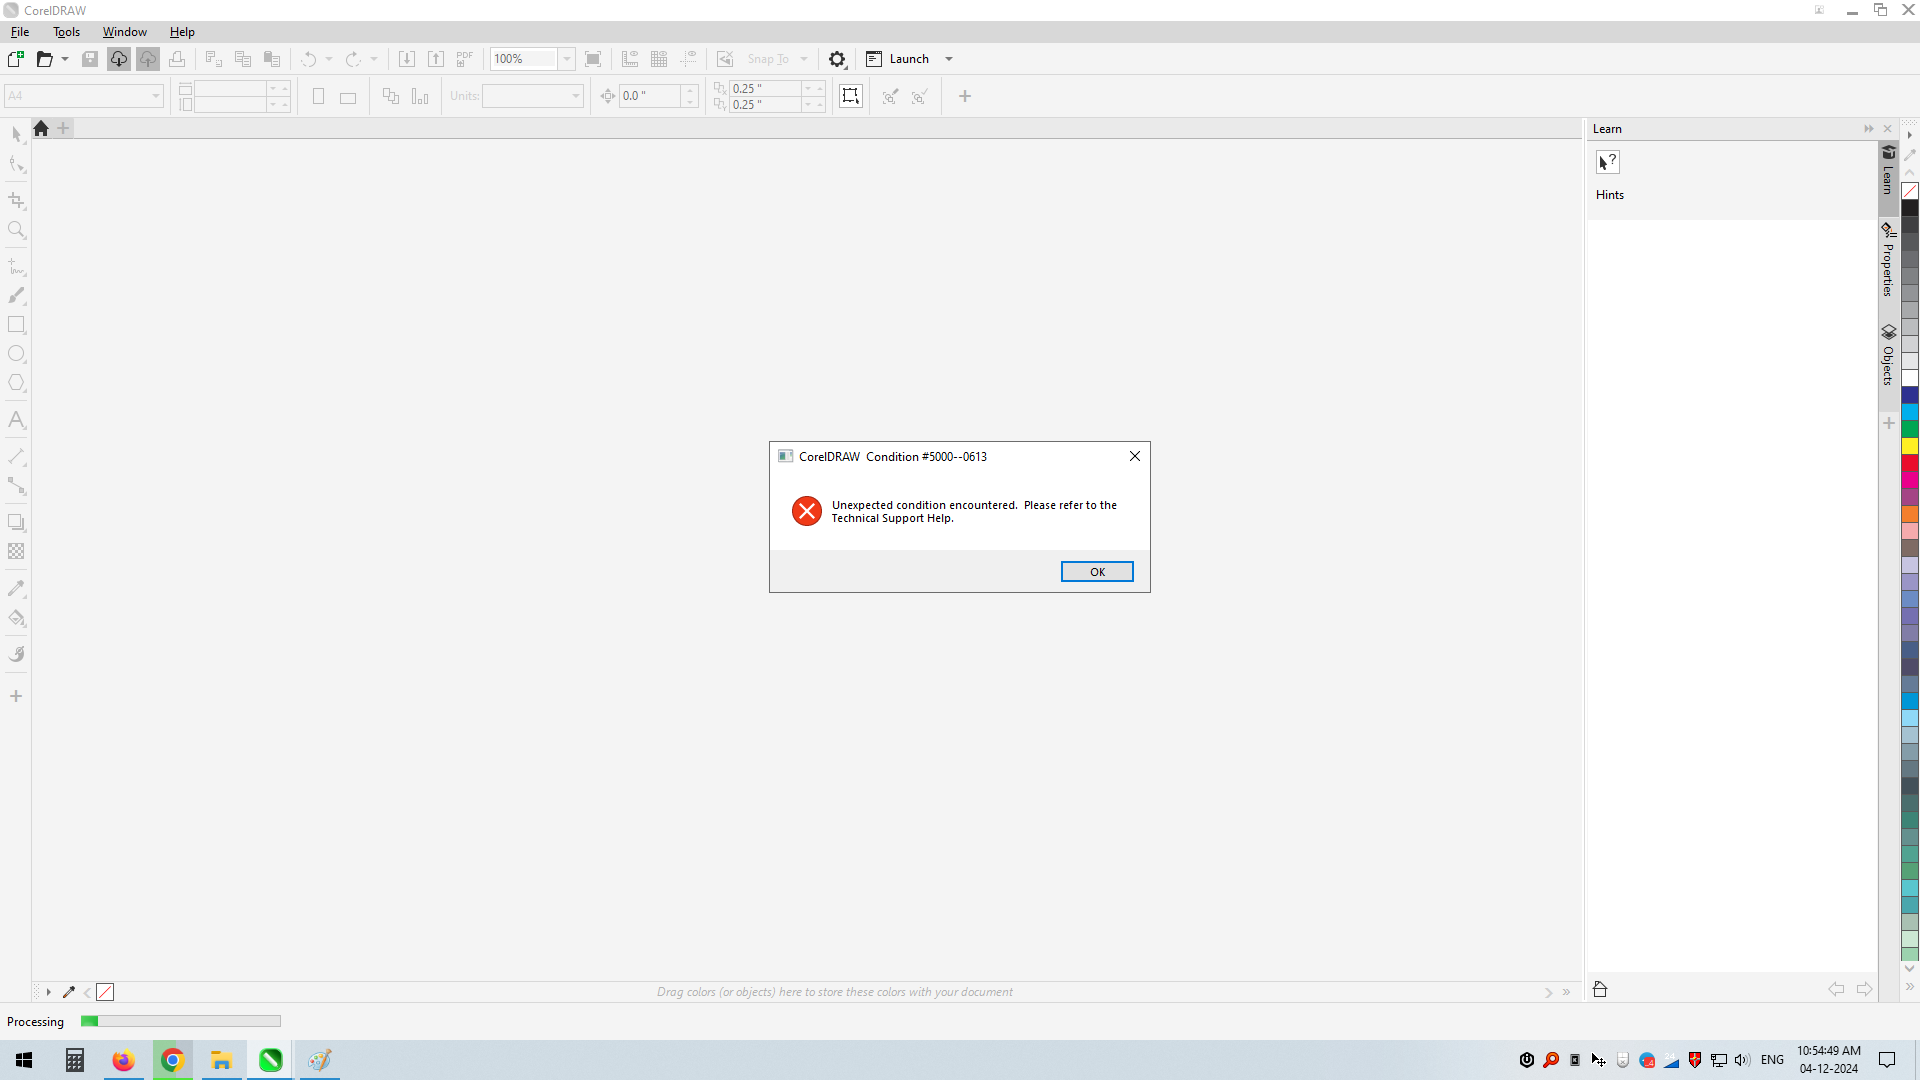
Task: Pick the red swatch in color palette
Action: click(x=1910, y=463)
